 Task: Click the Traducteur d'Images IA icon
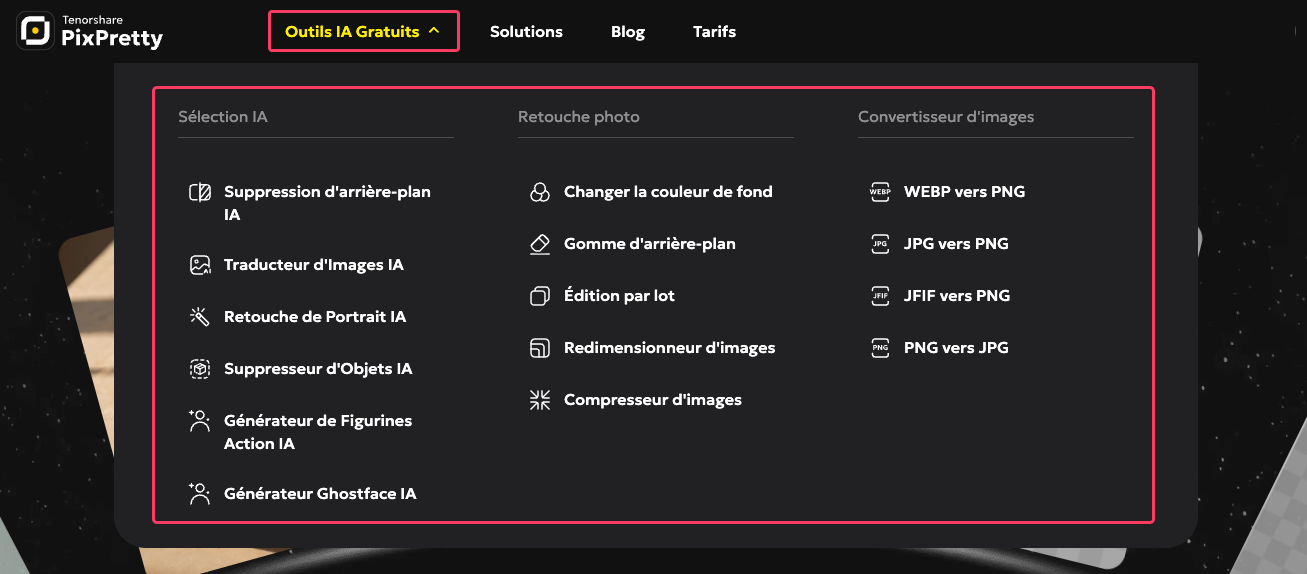point(200,265)
